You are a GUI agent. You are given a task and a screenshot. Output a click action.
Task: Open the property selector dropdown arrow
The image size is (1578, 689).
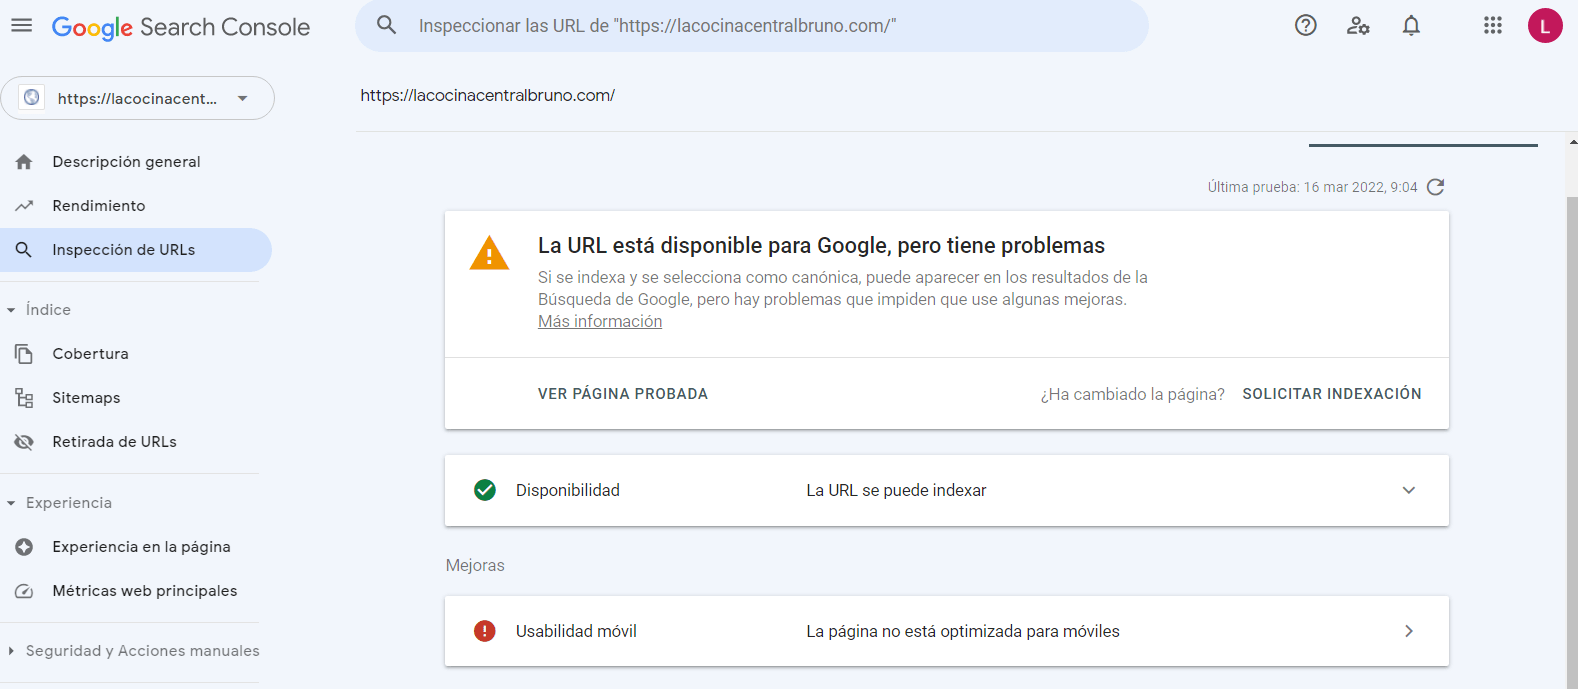tap(243, 98)
